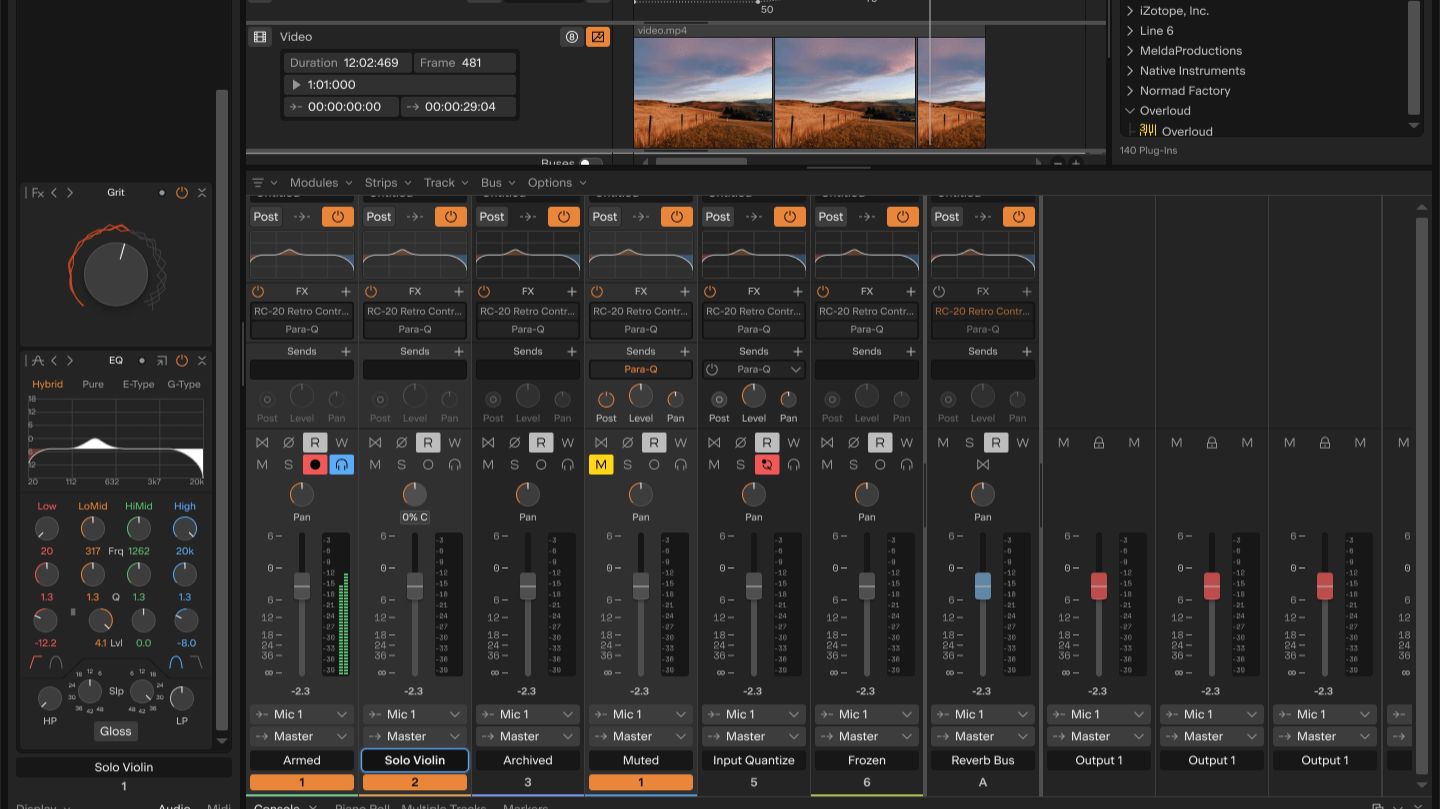This screenshot has width=1440, height=809.
Task: Choose the G-Type EQ mode
Action: (184, 384)
